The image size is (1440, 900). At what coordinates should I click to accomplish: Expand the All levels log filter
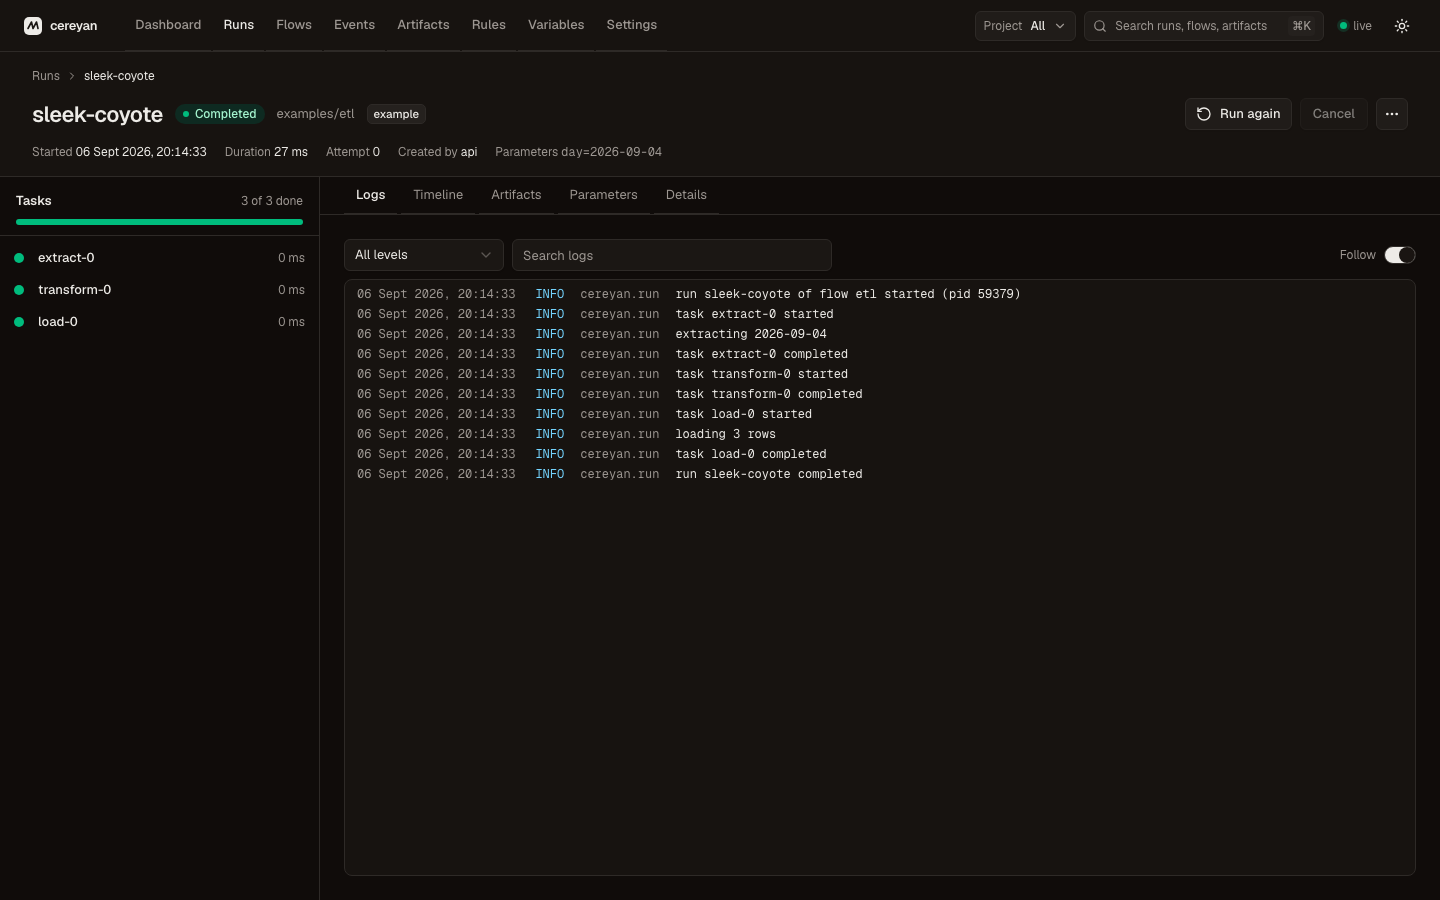[424, 255]
